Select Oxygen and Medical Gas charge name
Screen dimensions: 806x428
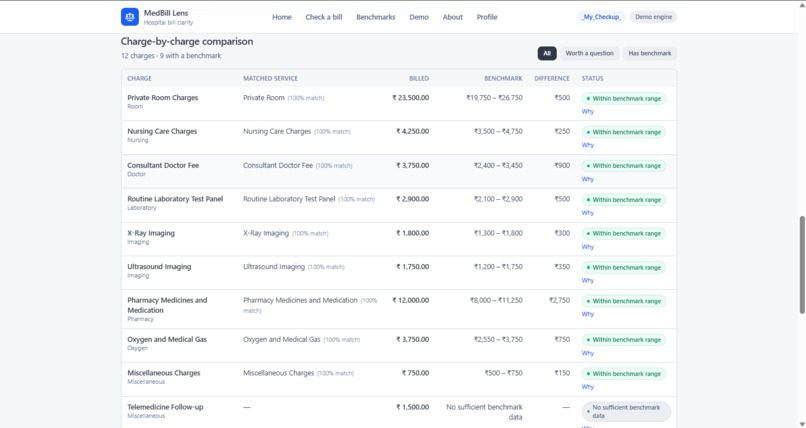[167, 339]
